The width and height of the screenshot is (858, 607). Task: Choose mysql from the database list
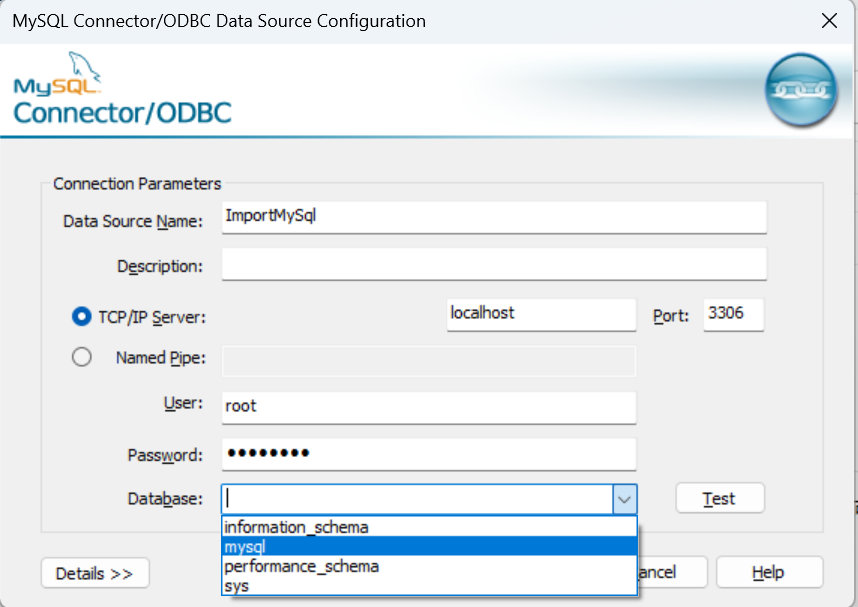point(430,546)
